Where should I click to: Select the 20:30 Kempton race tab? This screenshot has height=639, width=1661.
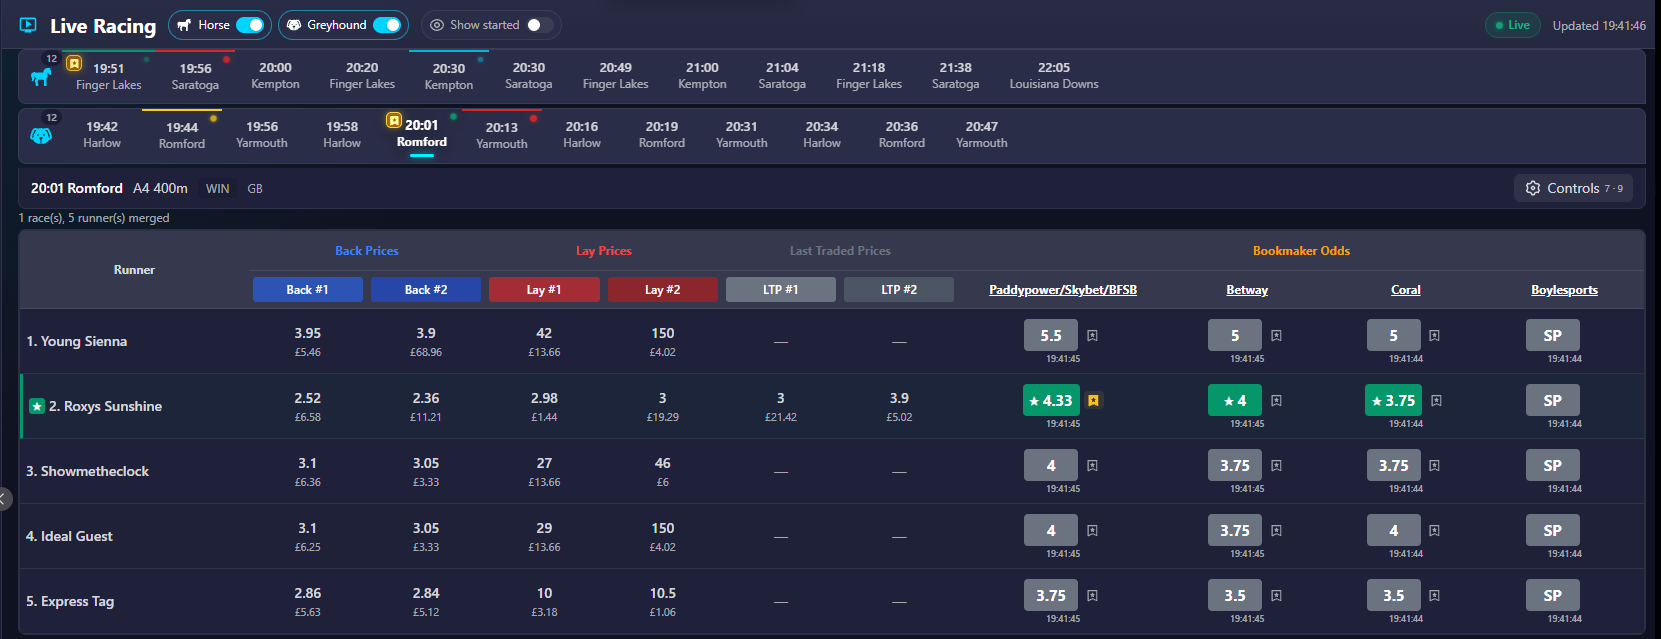pyautogui.click(x=449, y=76)
